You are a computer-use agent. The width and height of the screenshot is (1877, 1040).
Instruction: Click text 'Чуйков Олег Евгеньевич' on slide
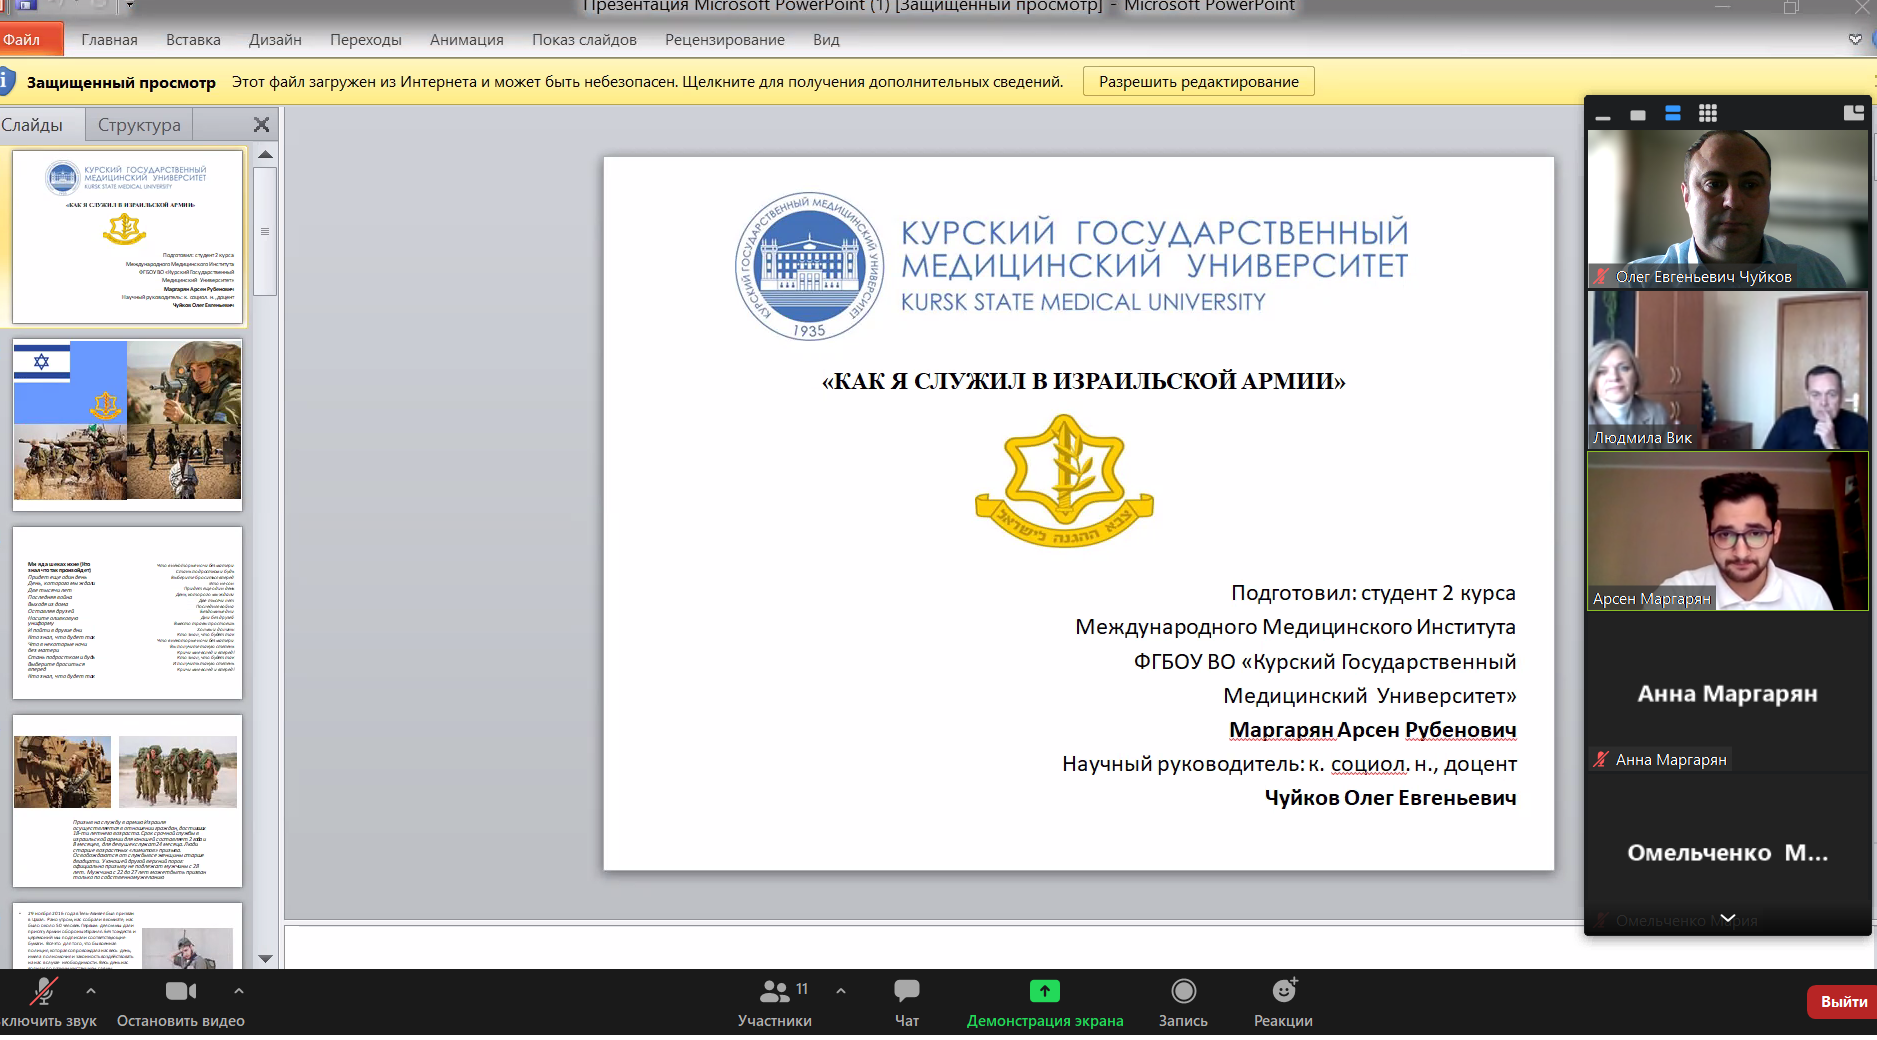[x=1390, y=798]
